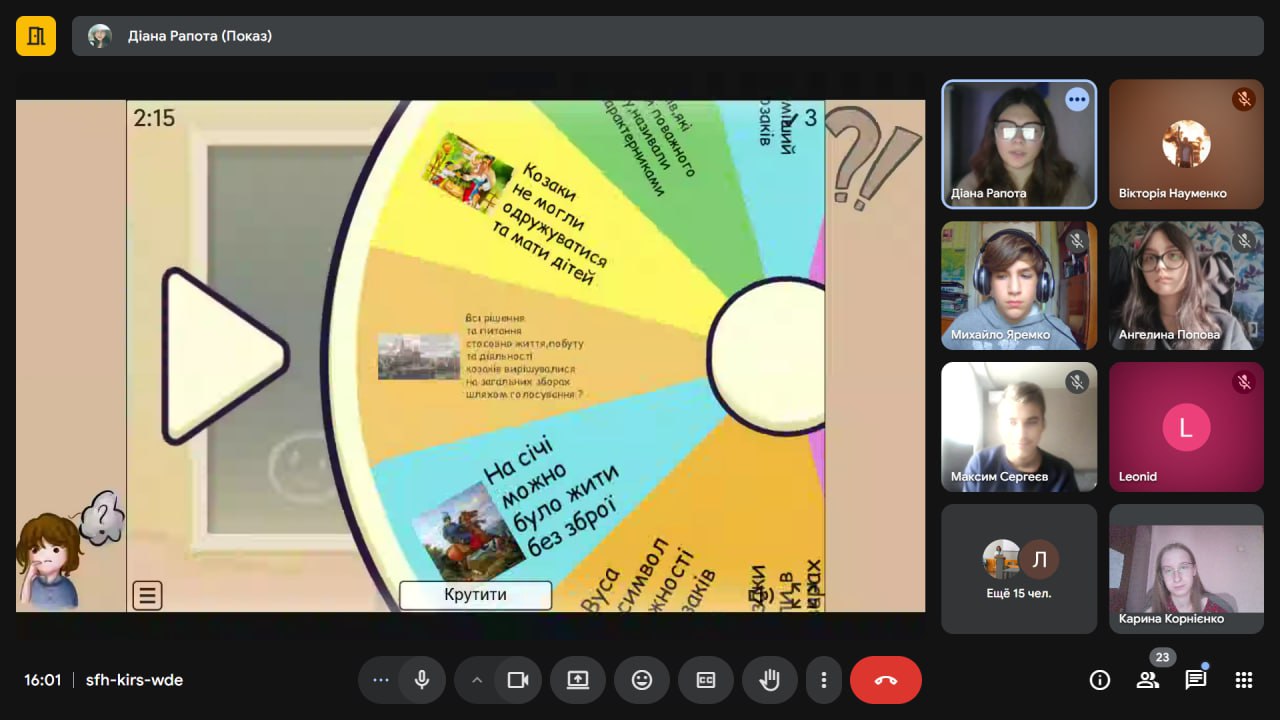Open more options vertical dots menu
The image size is (1280, 720).
824,680
